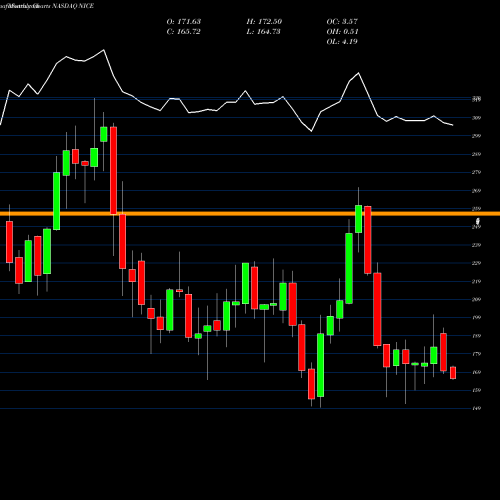Click the NASDAQ NICE chart title
Image resolution: width=500 pixels, height=500 pixels.
pos(73,6)
